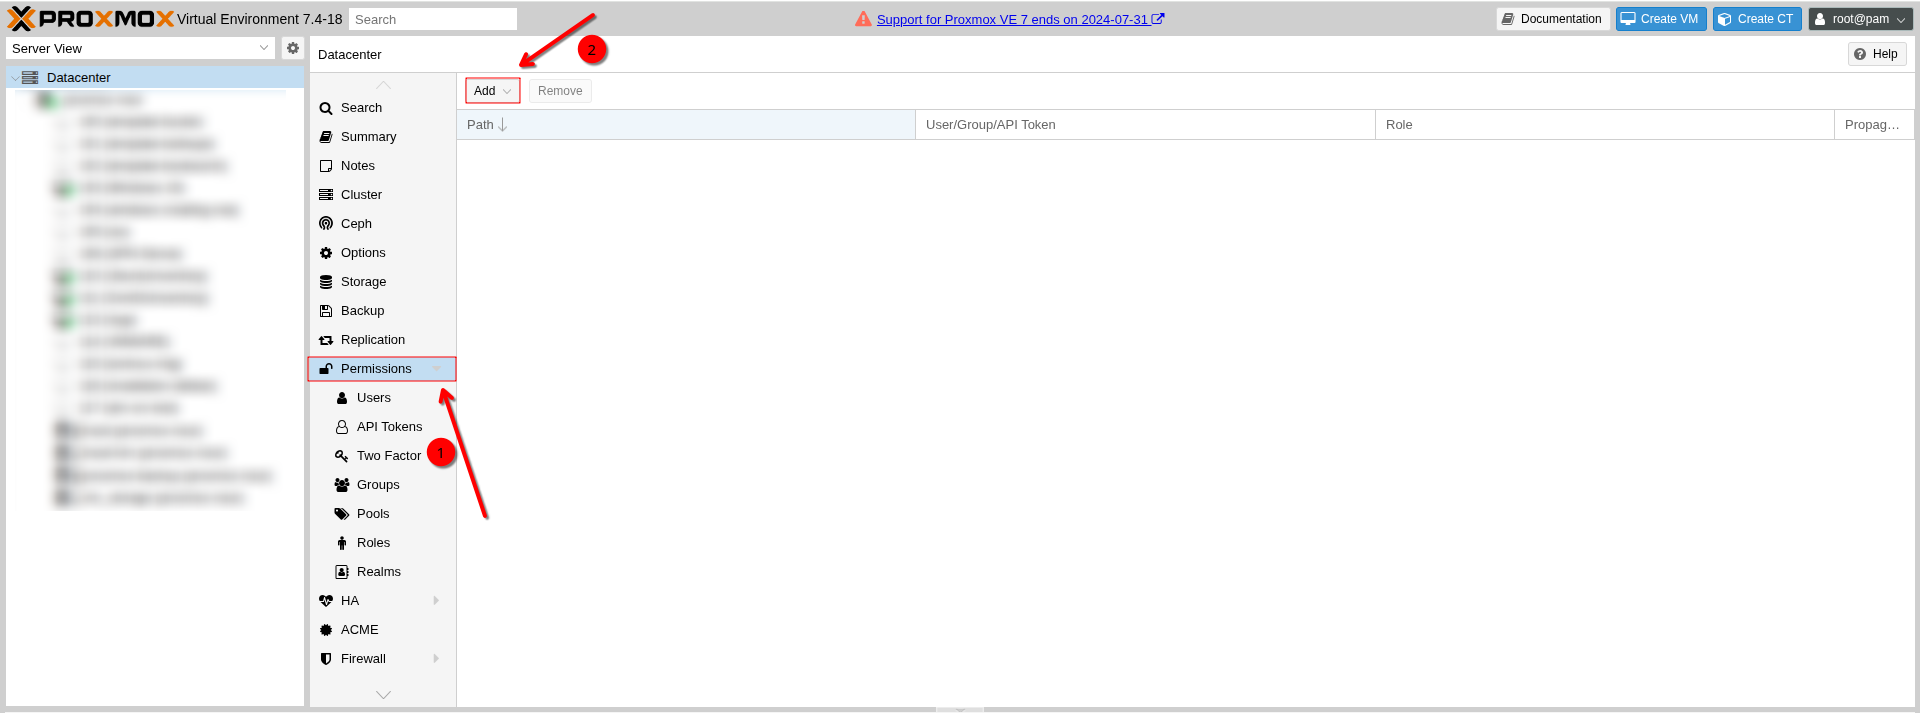
Task: Click the Options gear icon
Action: coord(326,253)
